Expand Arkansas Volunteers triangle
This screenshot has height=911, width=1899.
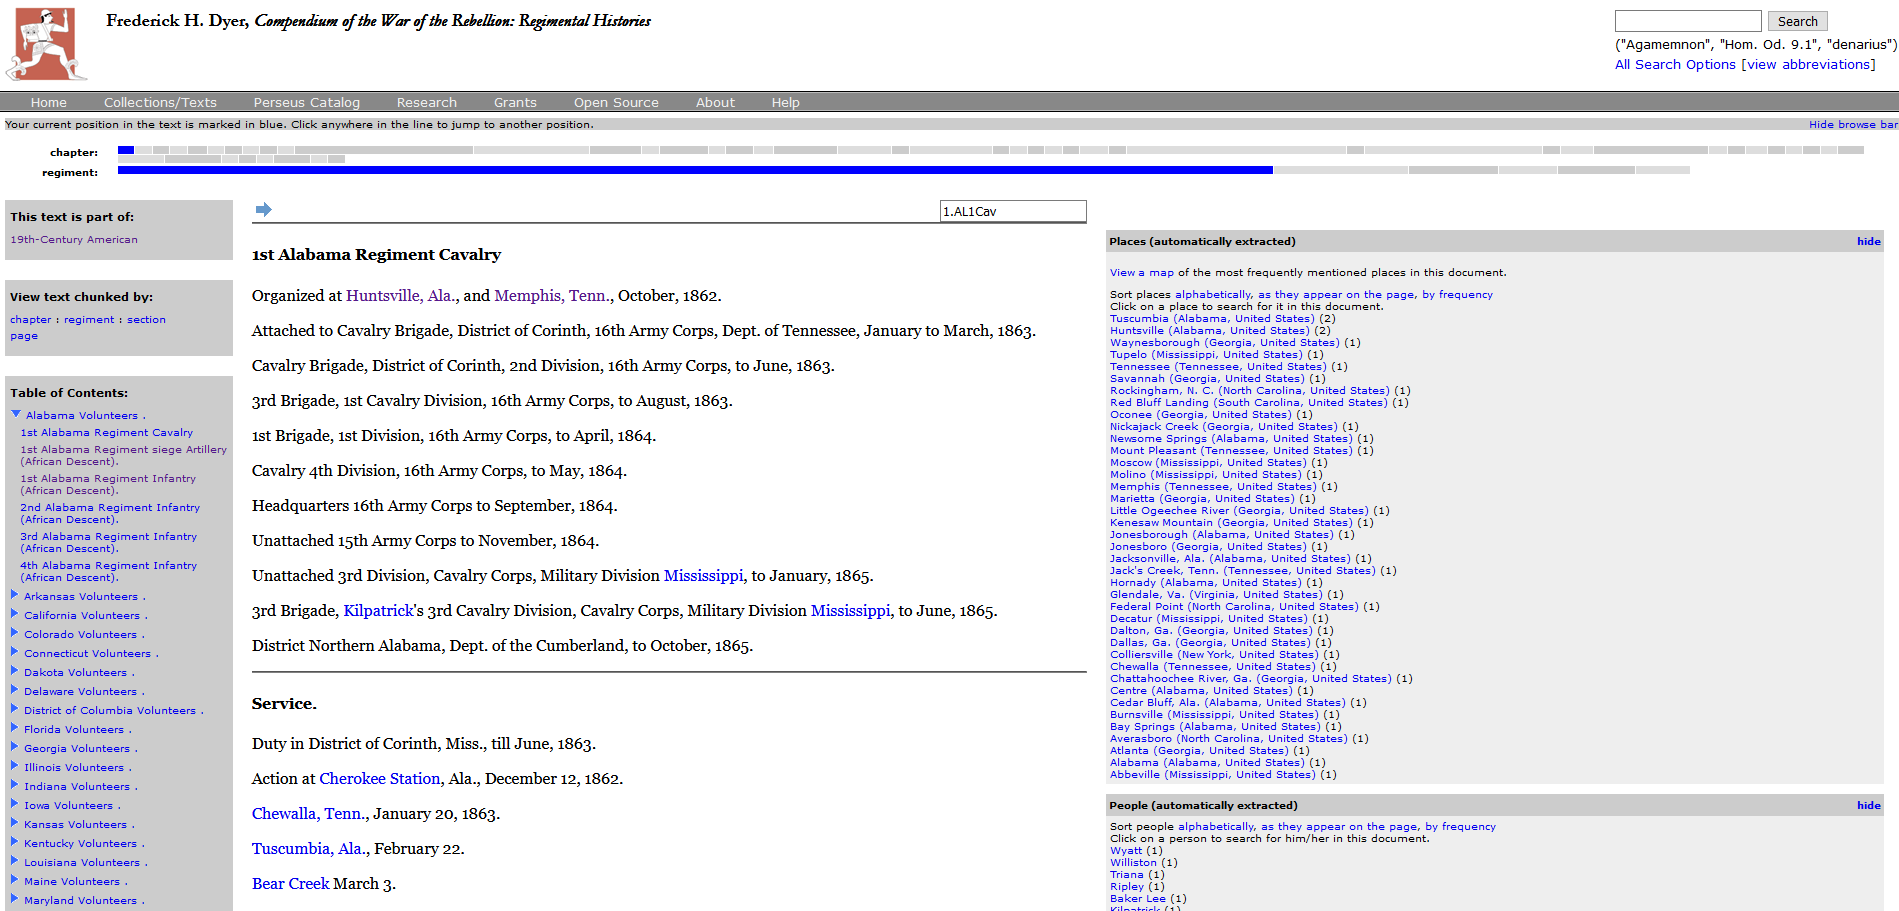15,595
